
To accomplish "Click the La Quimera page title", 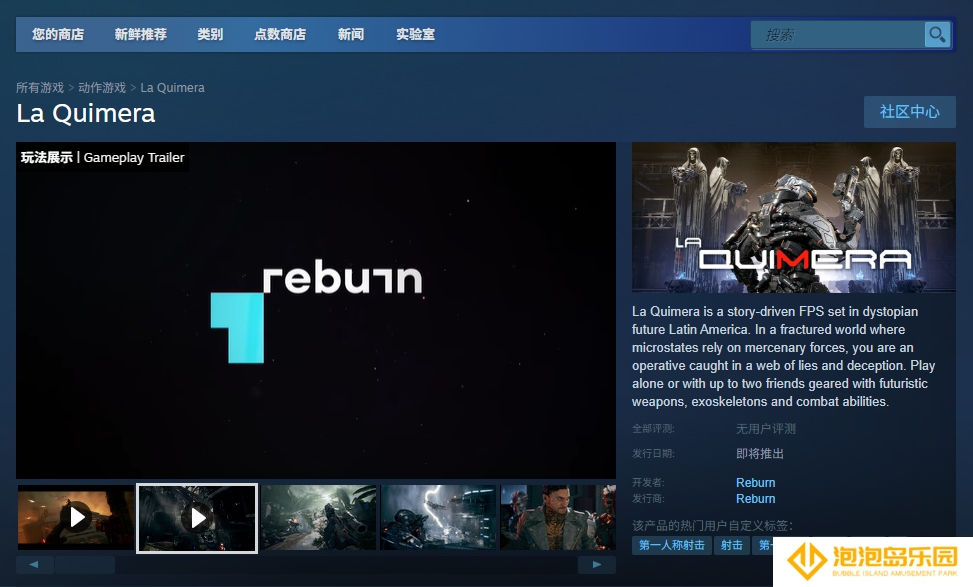I will click(86, 114).
